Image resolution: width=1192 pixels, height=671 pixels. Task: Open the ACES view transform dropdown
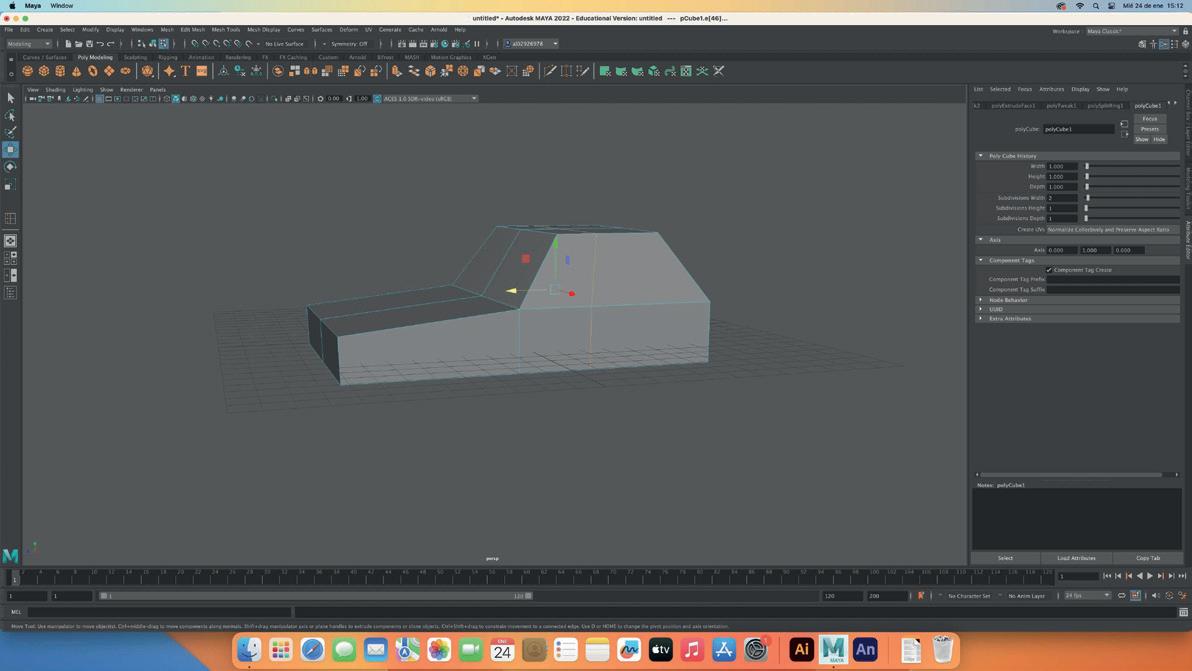[x=430, y=99]
